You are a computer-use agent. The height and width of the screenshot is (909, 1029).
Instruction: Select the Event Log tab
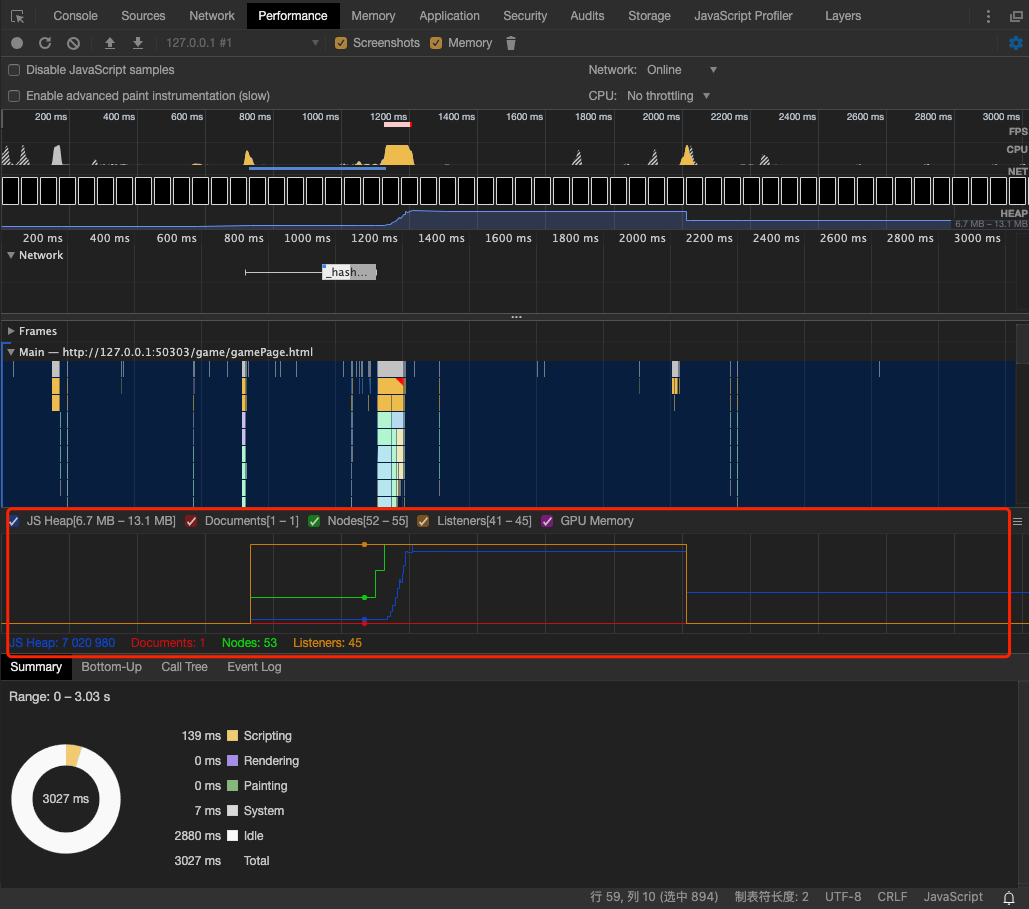click(x=254, y=667)
